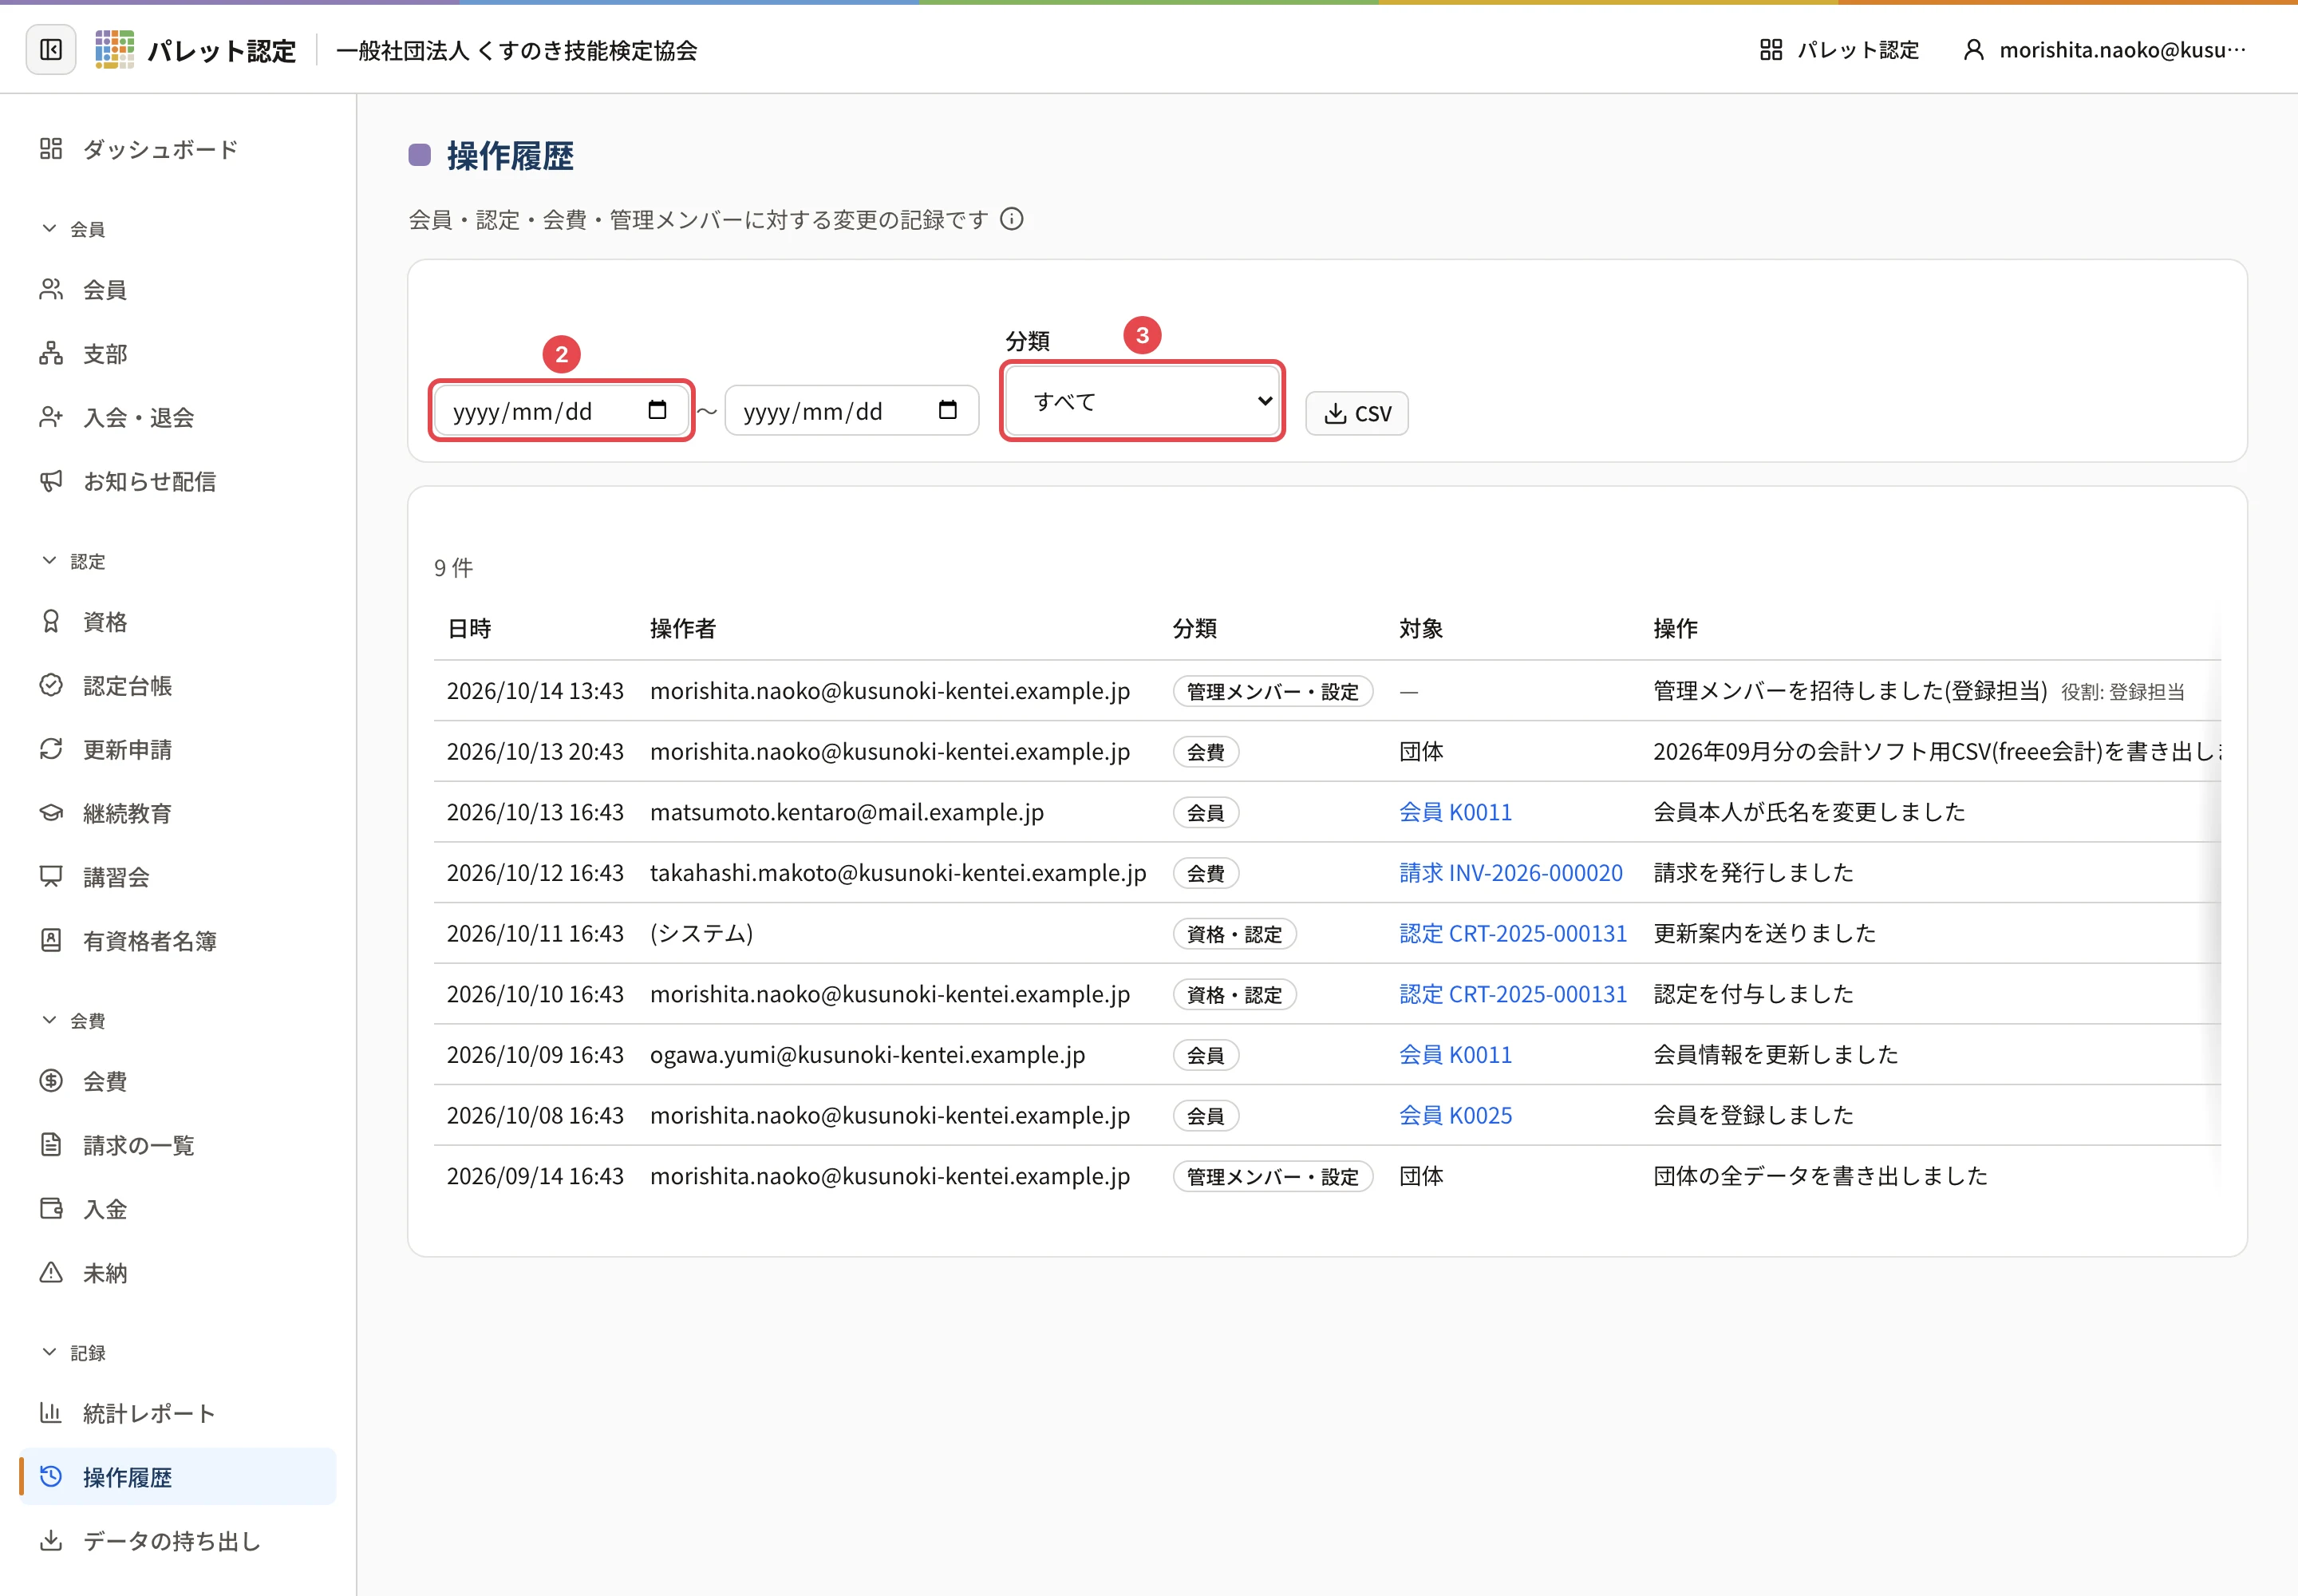2298x1596 pixels.
Task: Click the takahashi.makoto operator cell
Action: pyautogui.click(x=898, y=873)
